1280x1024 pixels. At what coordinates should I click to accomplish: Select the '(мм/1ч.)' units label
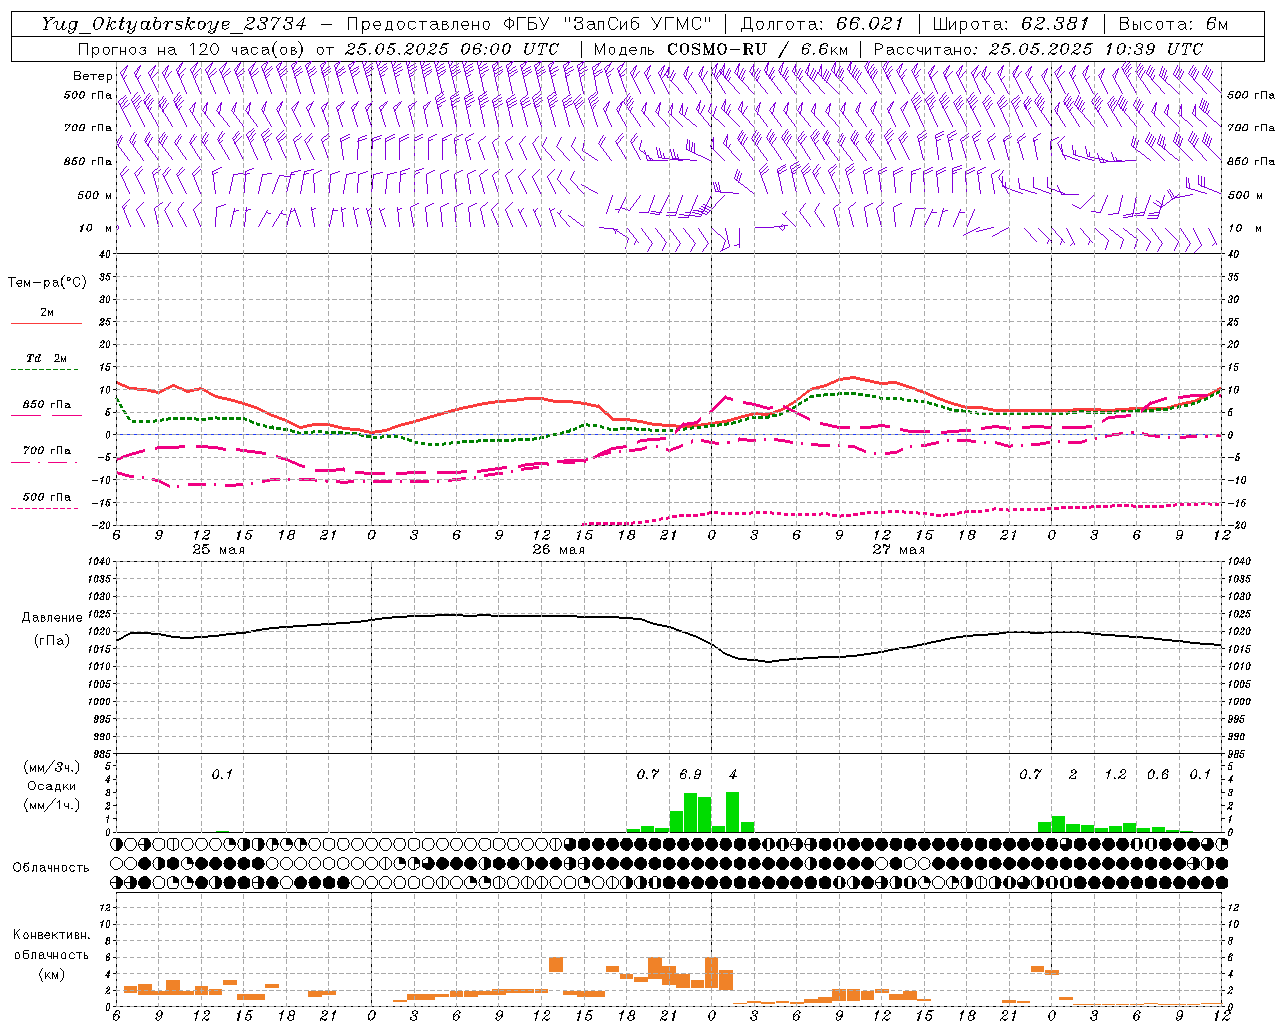click(50, 805)
